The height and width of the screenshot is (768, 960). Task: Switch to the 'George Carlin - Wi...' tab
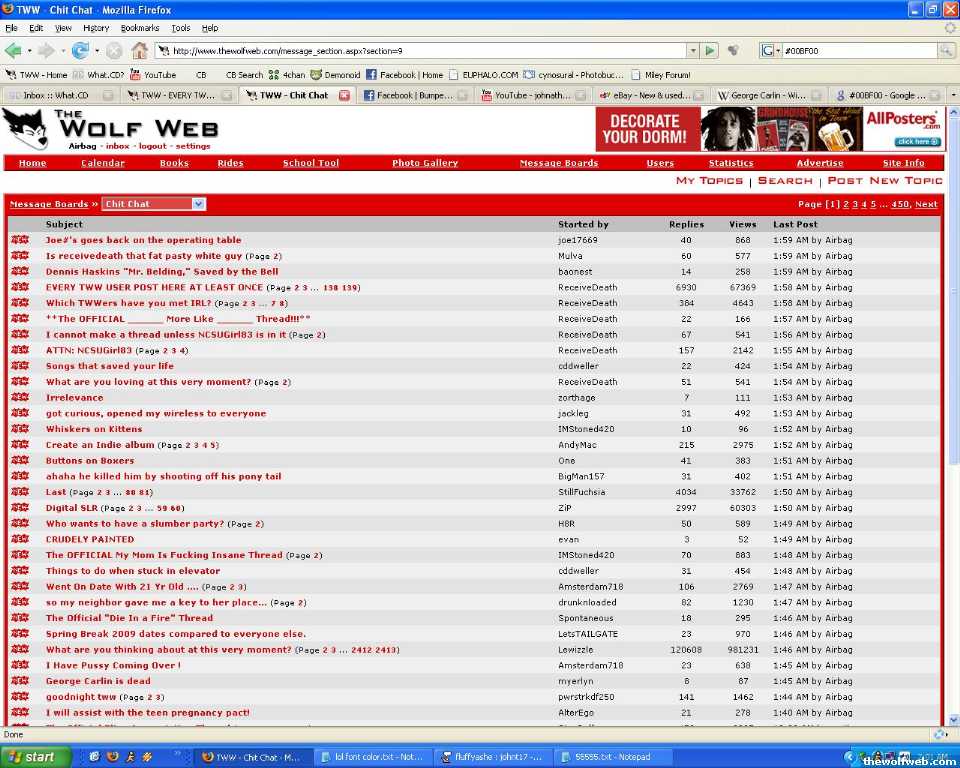coord(763,95)
